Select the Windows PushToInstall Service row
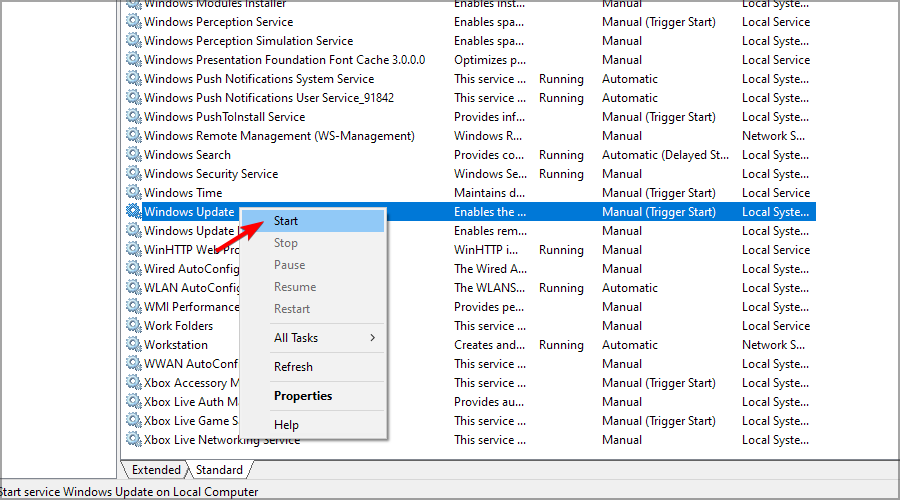Image resolution: width=900 pixels, height=500 pixels. coord(224,117)
